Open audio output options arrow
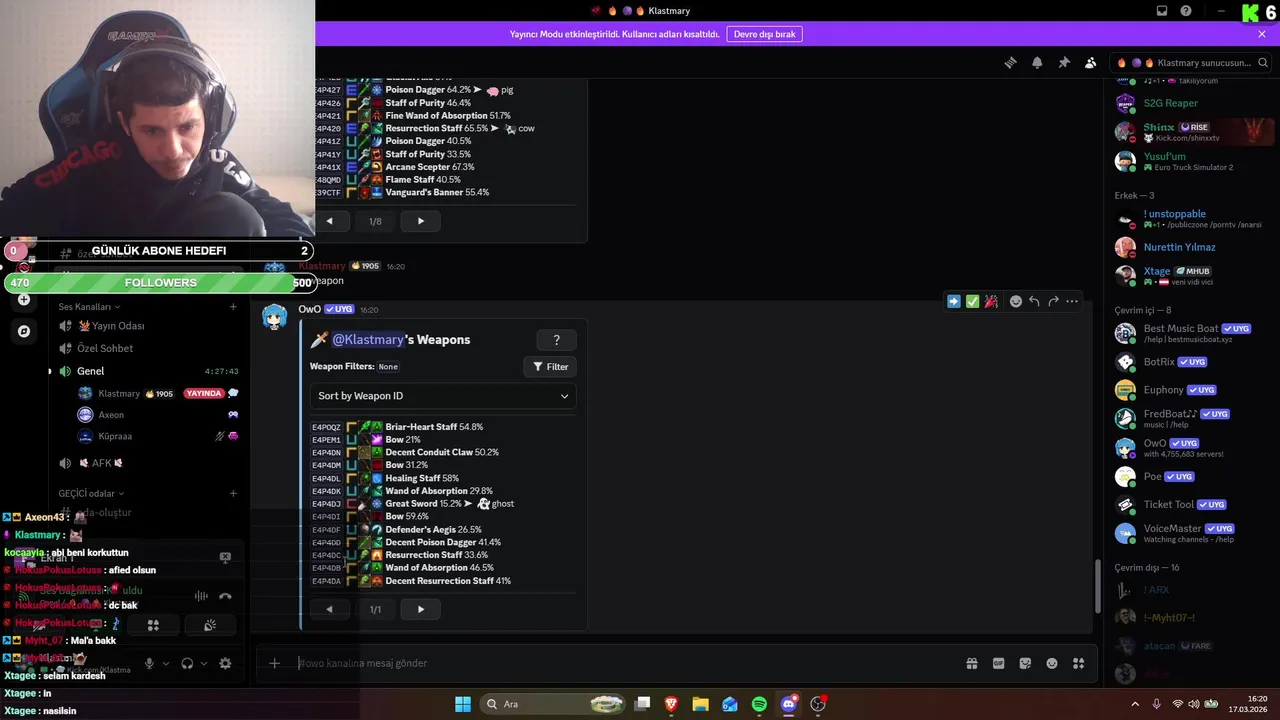1280x720 pixels. pos(204,663)
